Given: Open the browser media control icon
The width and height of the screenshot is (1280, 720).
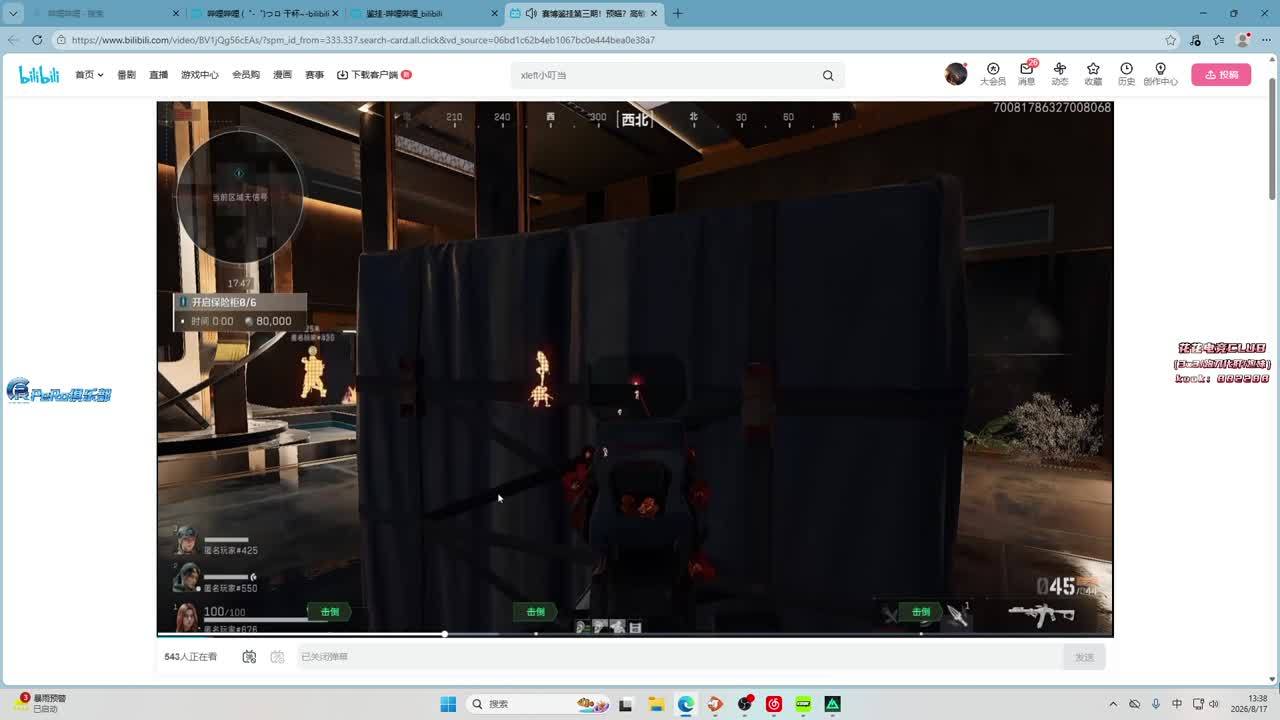Looking at the screenshot, I should coord(1195,40).
